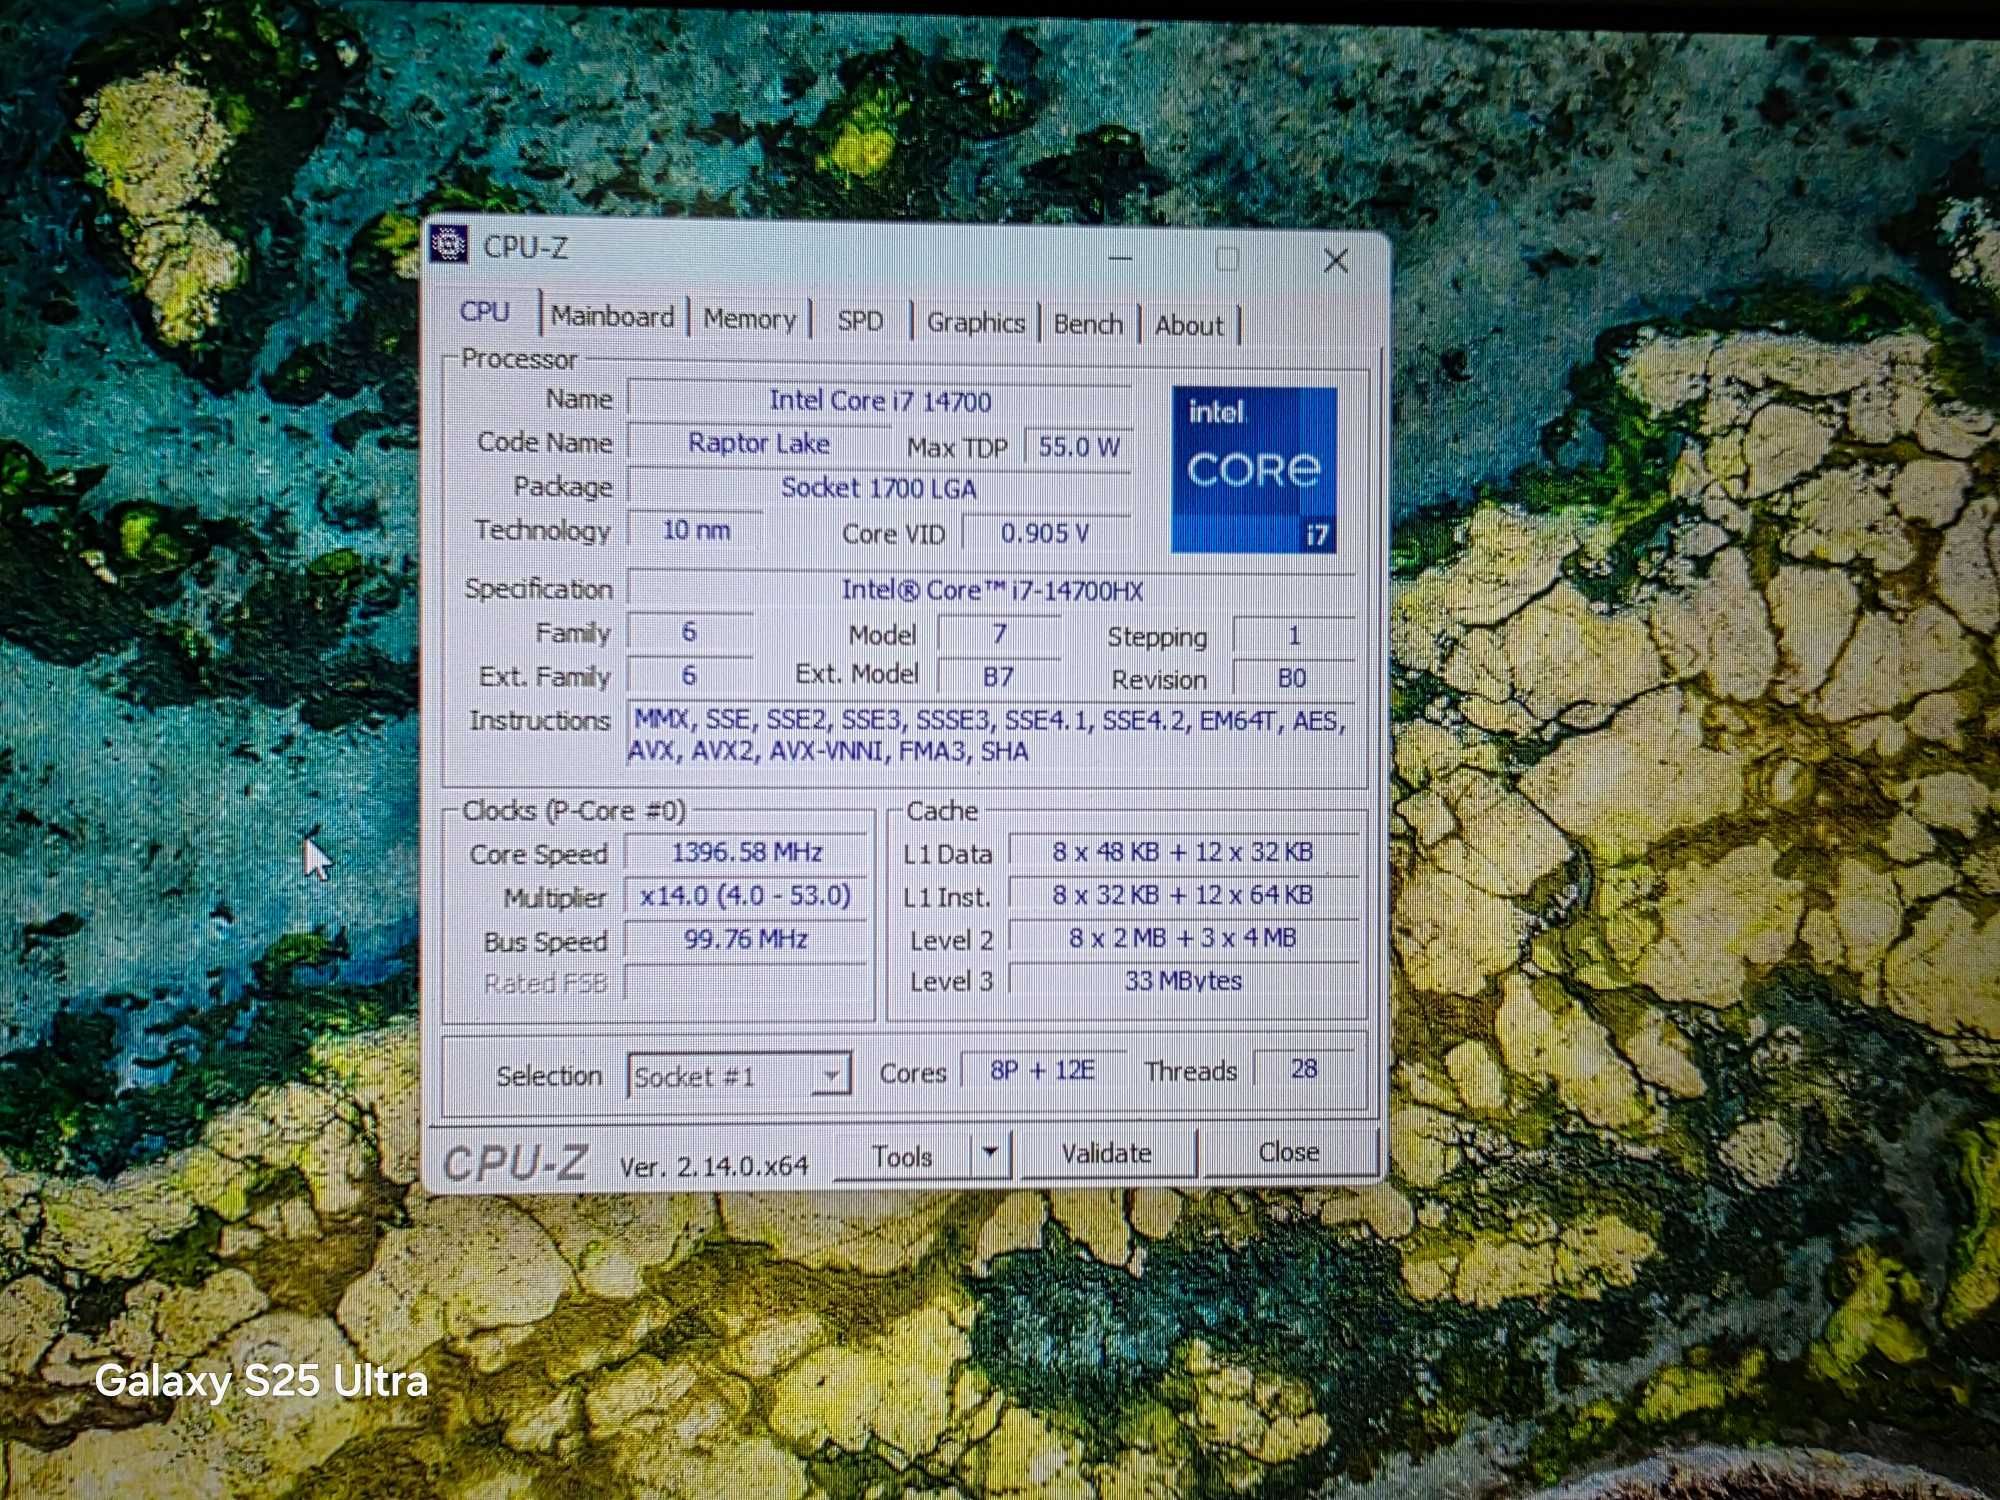Click the Revision value B0
Image resolution: width=2000 pixels, height=1500 pixels.
point(1292,679)
